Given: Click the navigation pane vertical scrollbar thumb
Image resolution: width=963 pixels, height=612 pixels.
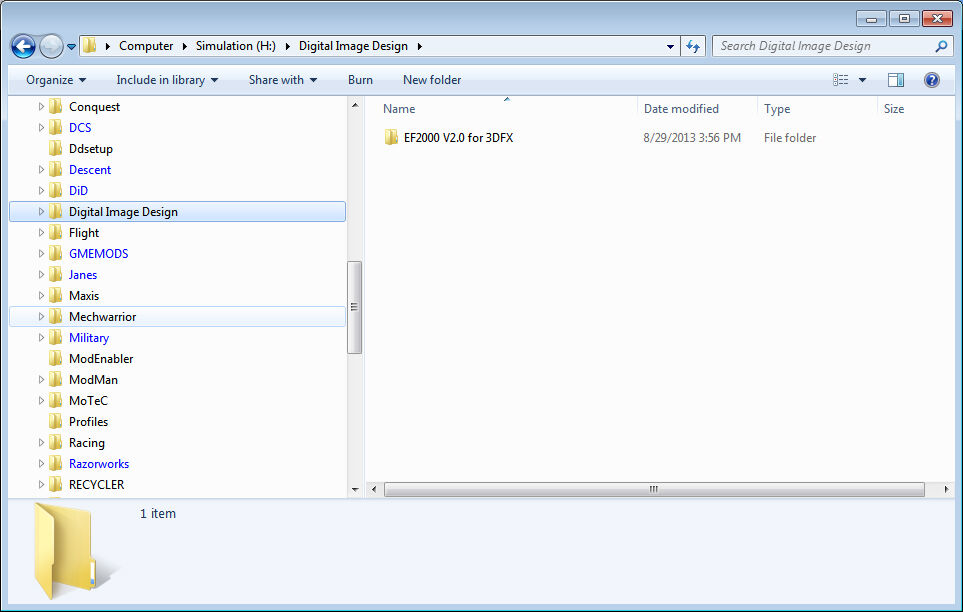Looking at the screenshot, I should click(x=354, y=307).
